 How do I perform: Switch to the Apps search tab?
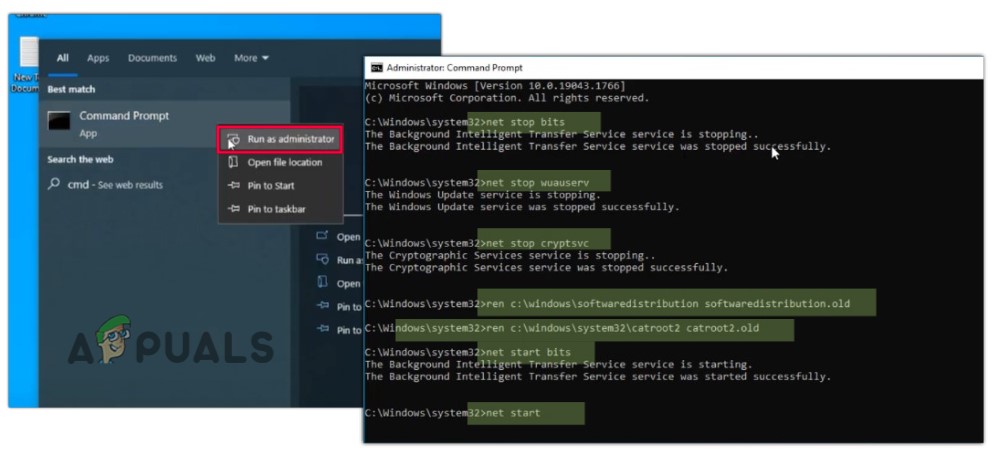98,58
